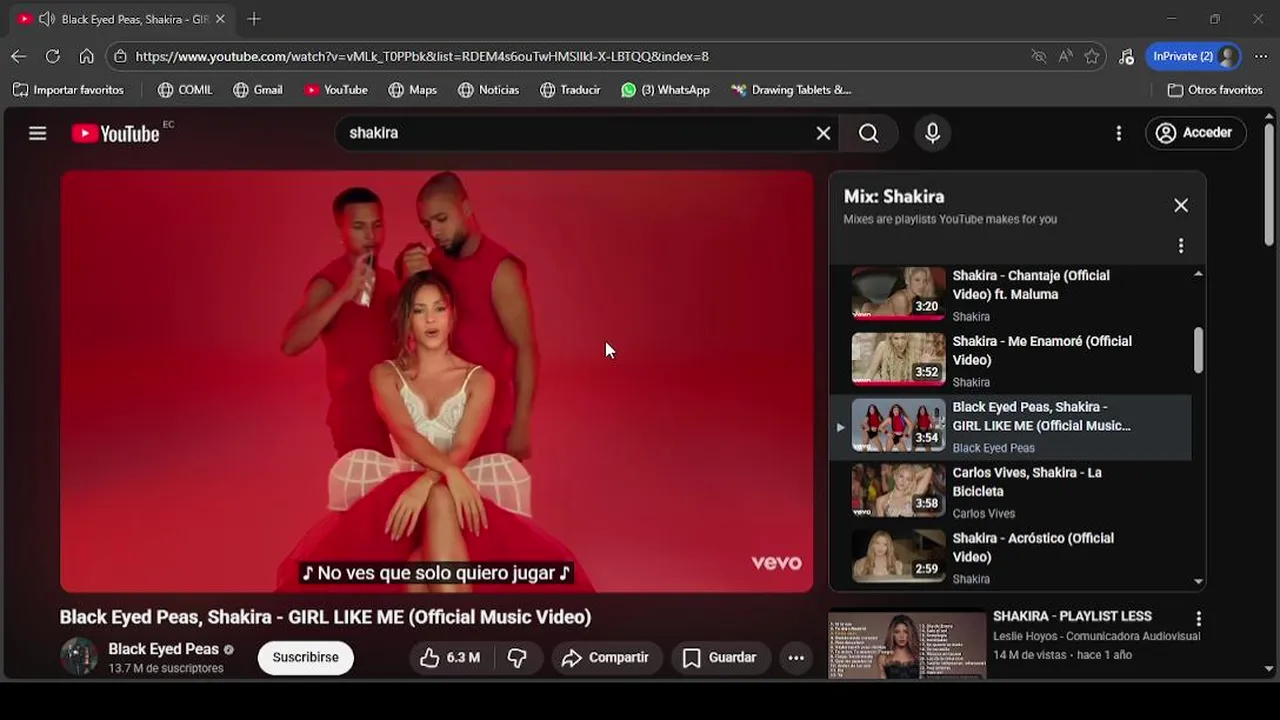Go to the YouTube home logo
This screenshot has width=1280, height=720.
coord(116,133)
